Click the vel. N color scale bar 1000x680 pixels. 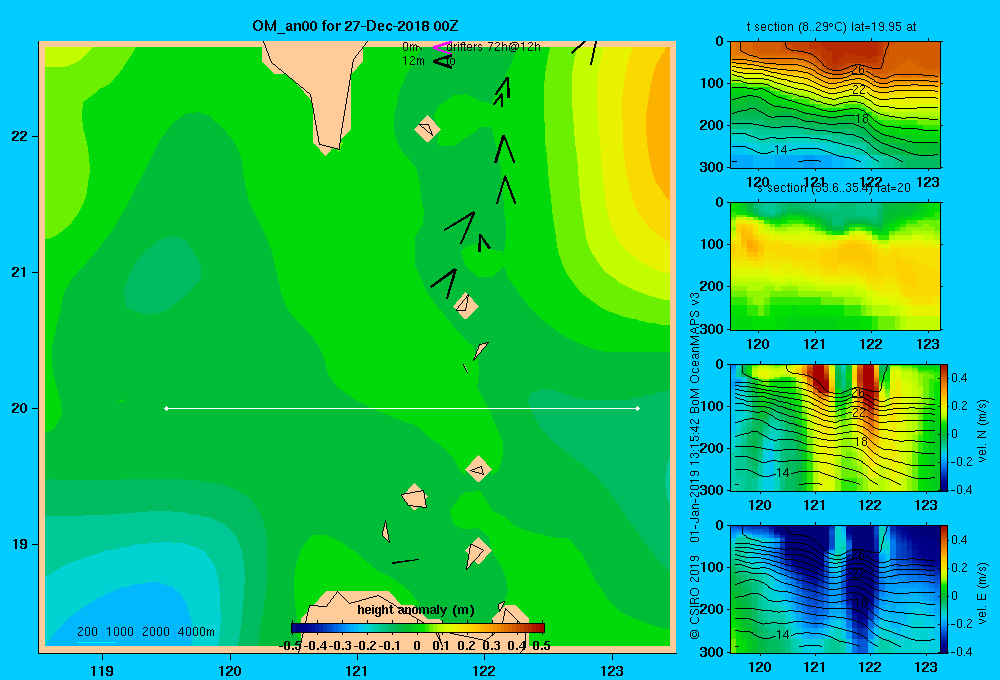[945, 427]
